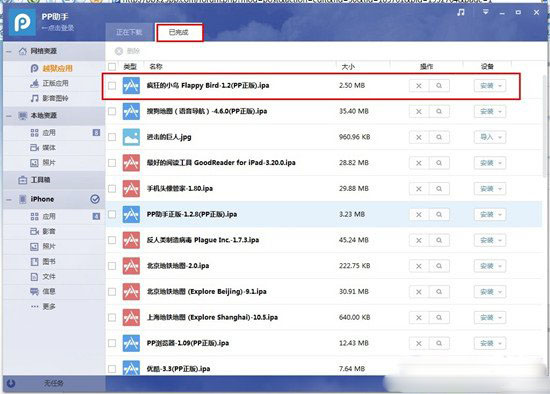Viewport: 550px width, 394px height.
Task: Check the GoodReader for iPad row checkbox
Action: [x=112, y=163]
